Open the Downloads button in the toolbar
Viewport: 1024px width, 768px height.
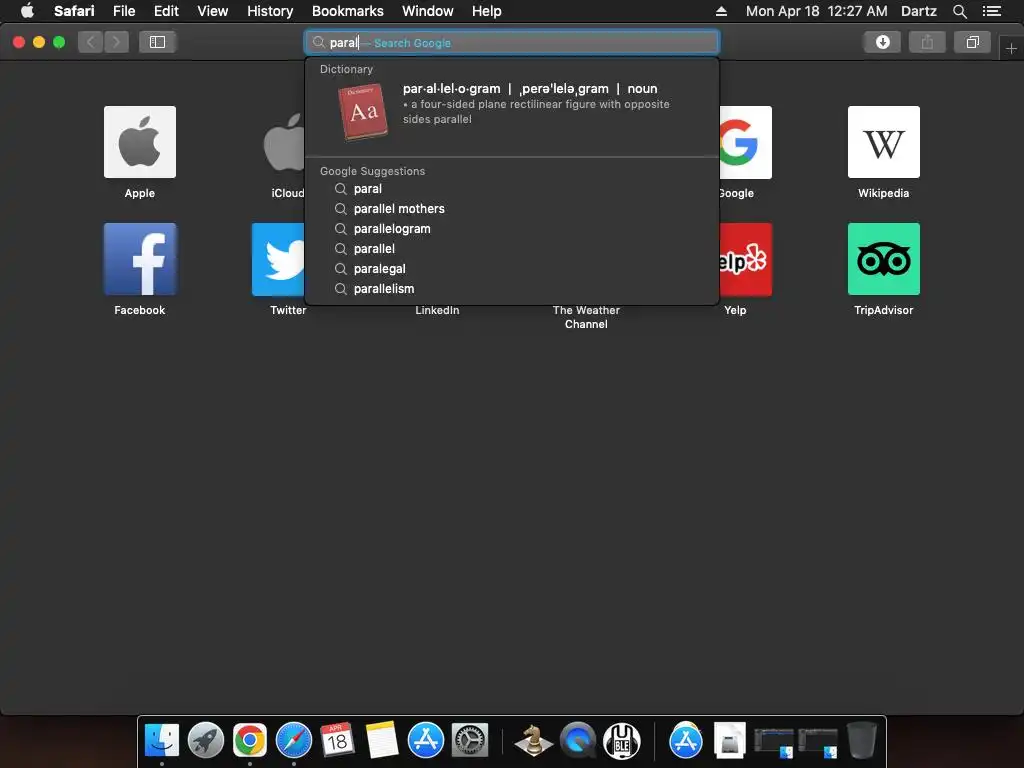(x=882, y=42)
